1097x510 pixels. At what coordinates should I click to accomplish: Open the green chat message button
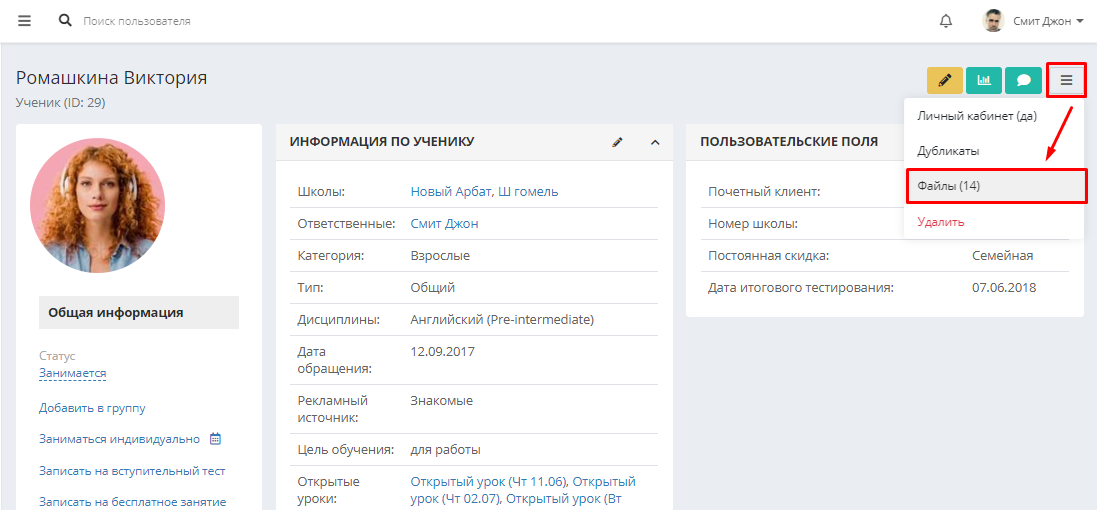click(1024, 80)
